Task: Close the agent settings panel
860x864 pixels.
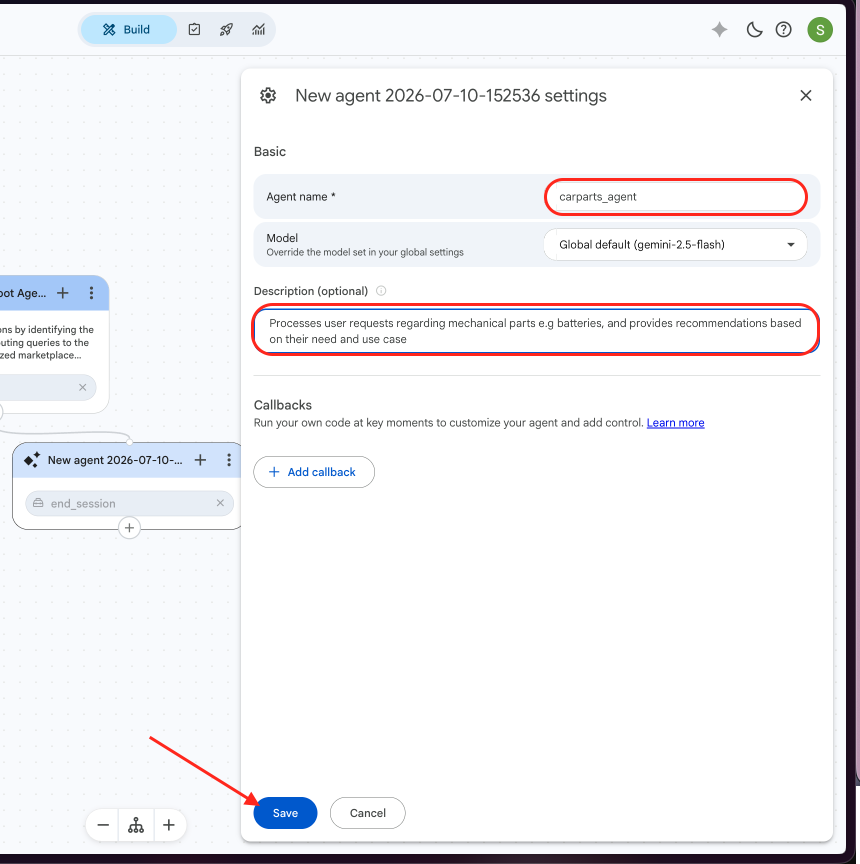Action: 805,96
